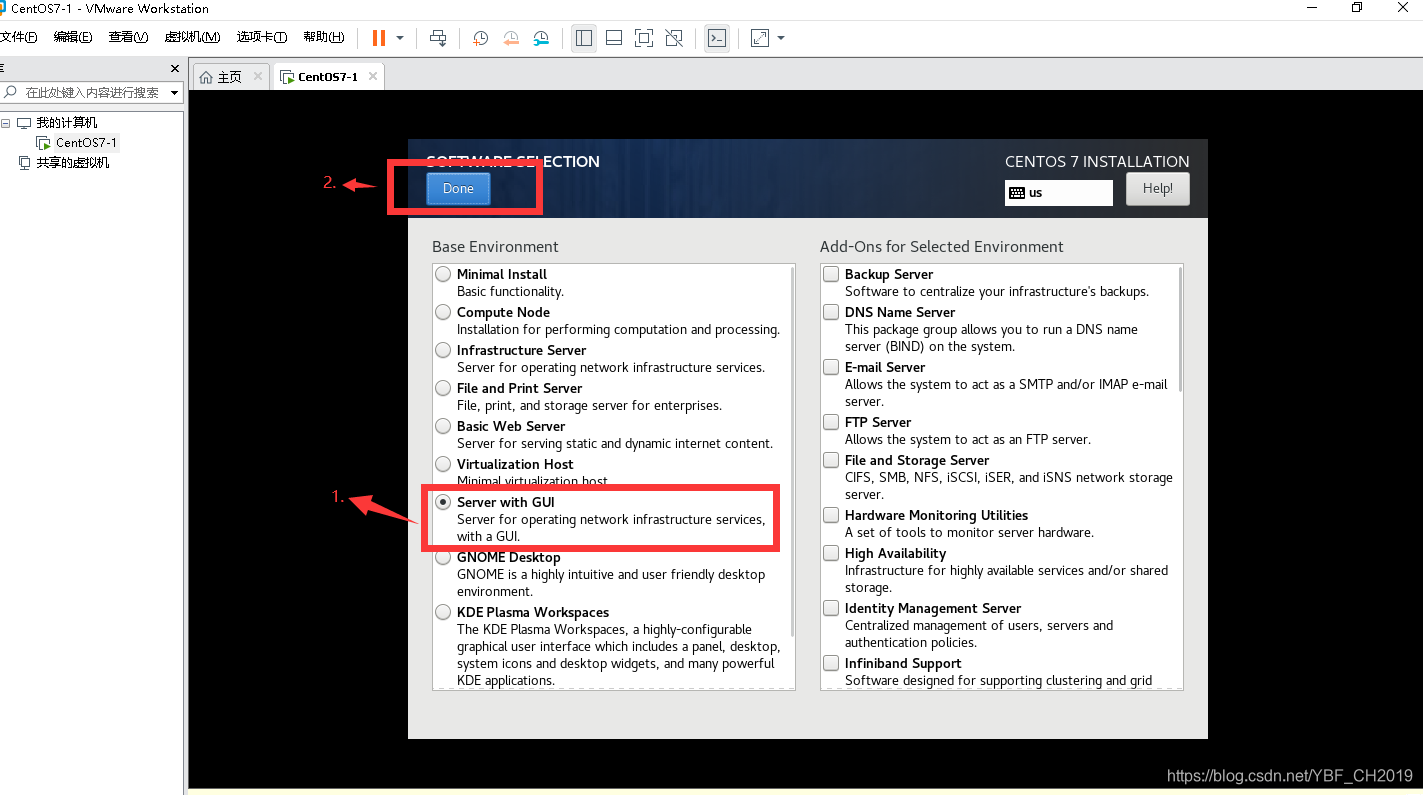Image resolution: width=1423 pixels, height=795 pixels.
Task: Select the Basic Web Server radio button
Action: [443, 426]
